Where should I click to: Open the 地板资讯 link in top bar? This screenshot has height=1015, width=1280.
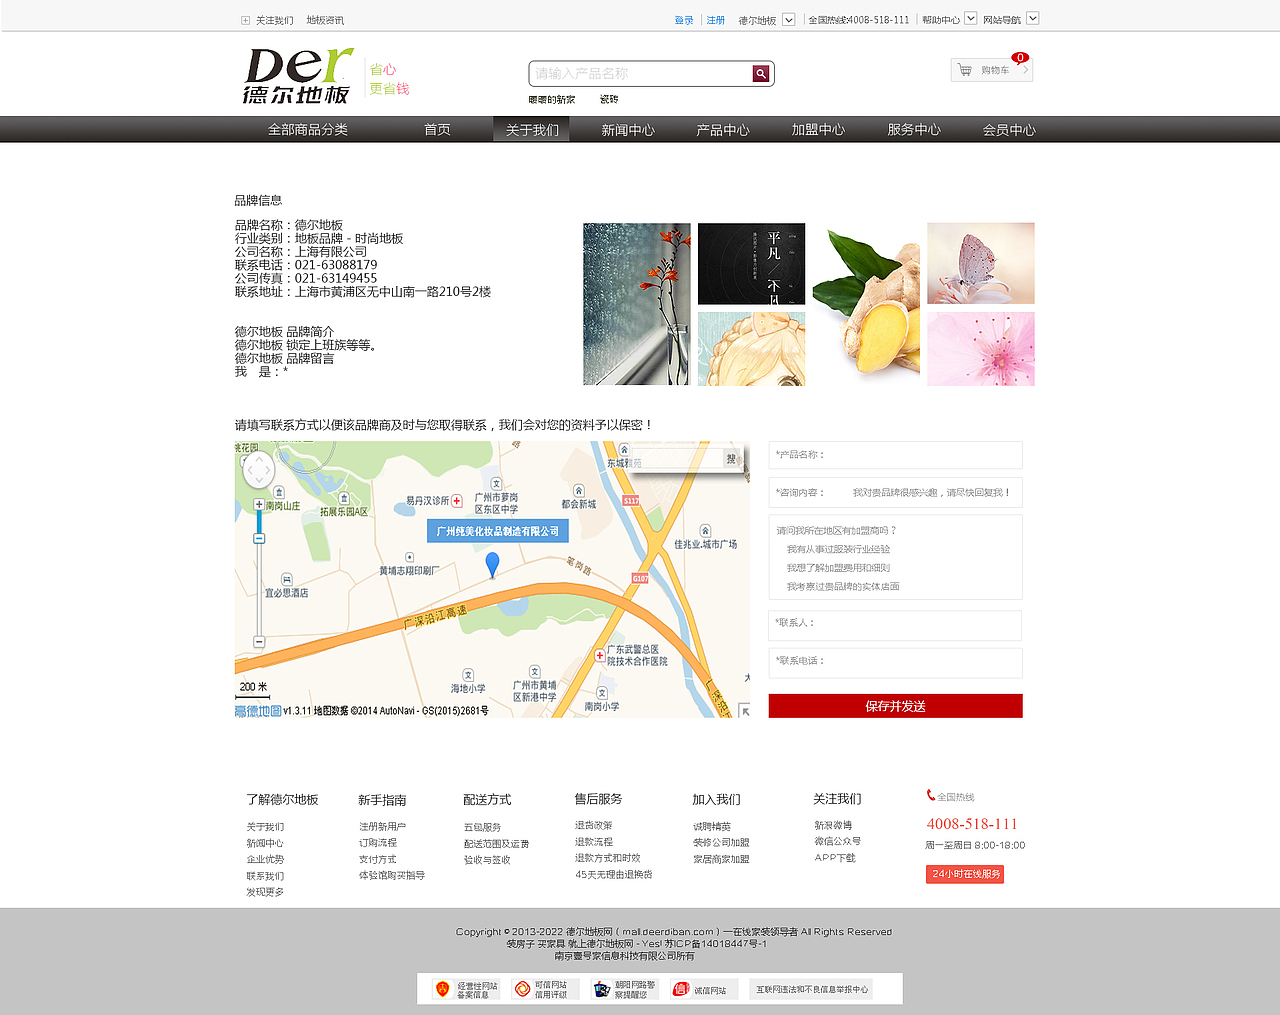(x=325, y=20)
